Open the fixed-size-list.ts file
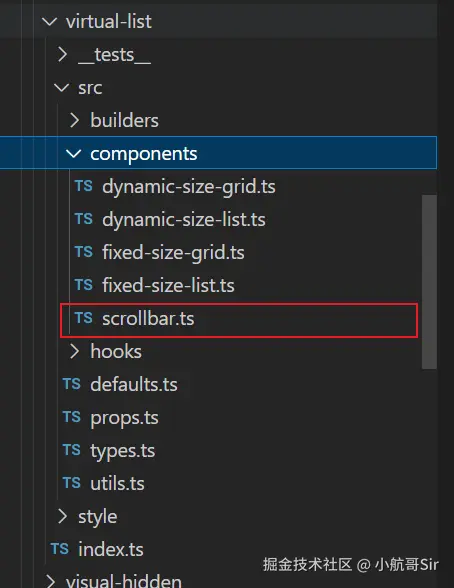The image size is (454, 588). [x=168, y=285]
